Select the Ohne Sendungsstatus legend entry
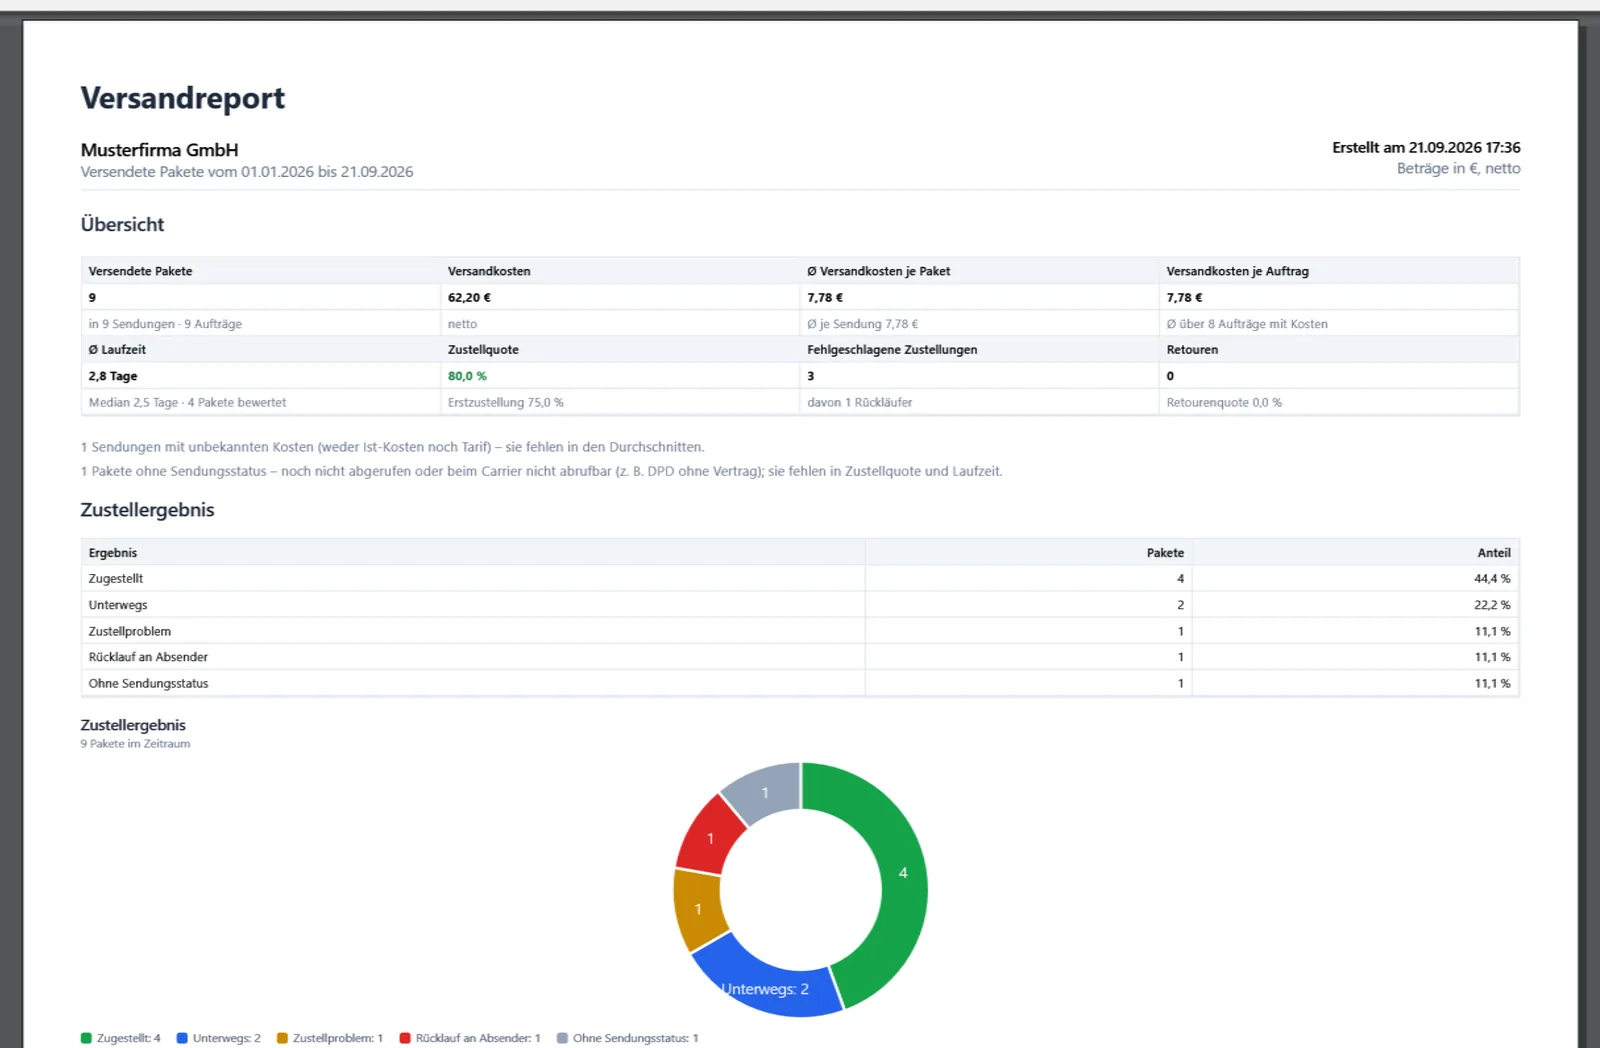1600x1048 pixels. 627,1038
